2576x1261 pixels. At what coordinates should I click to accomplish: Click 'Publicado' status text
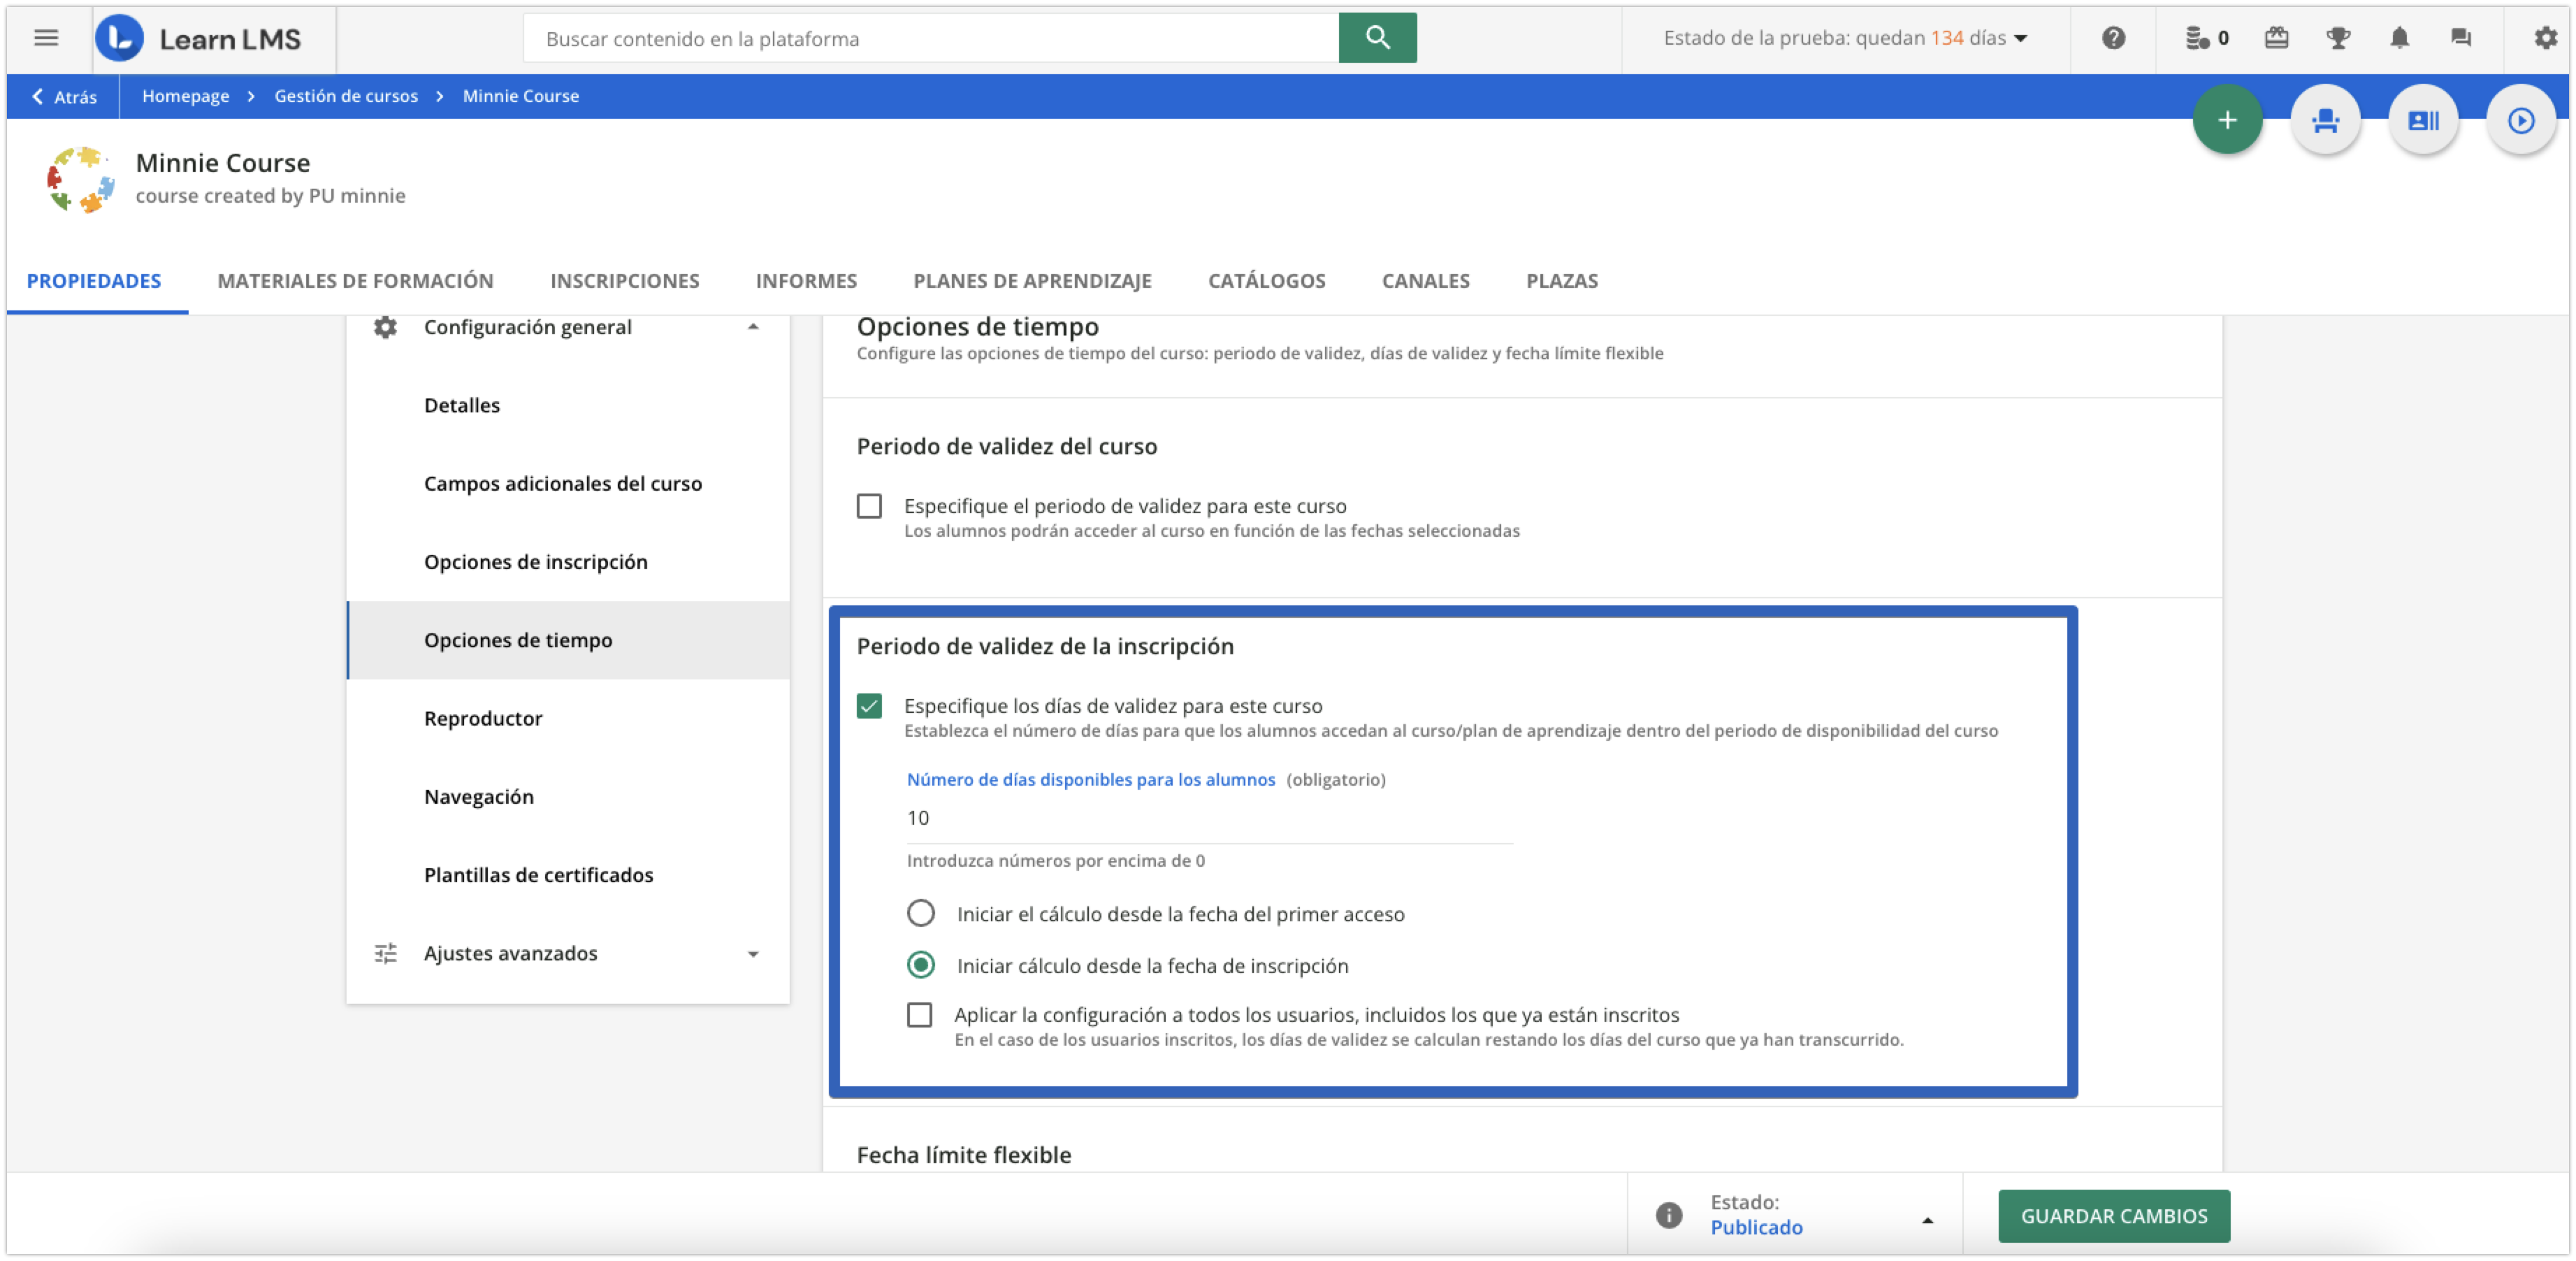click(x=1756, y=1227)
